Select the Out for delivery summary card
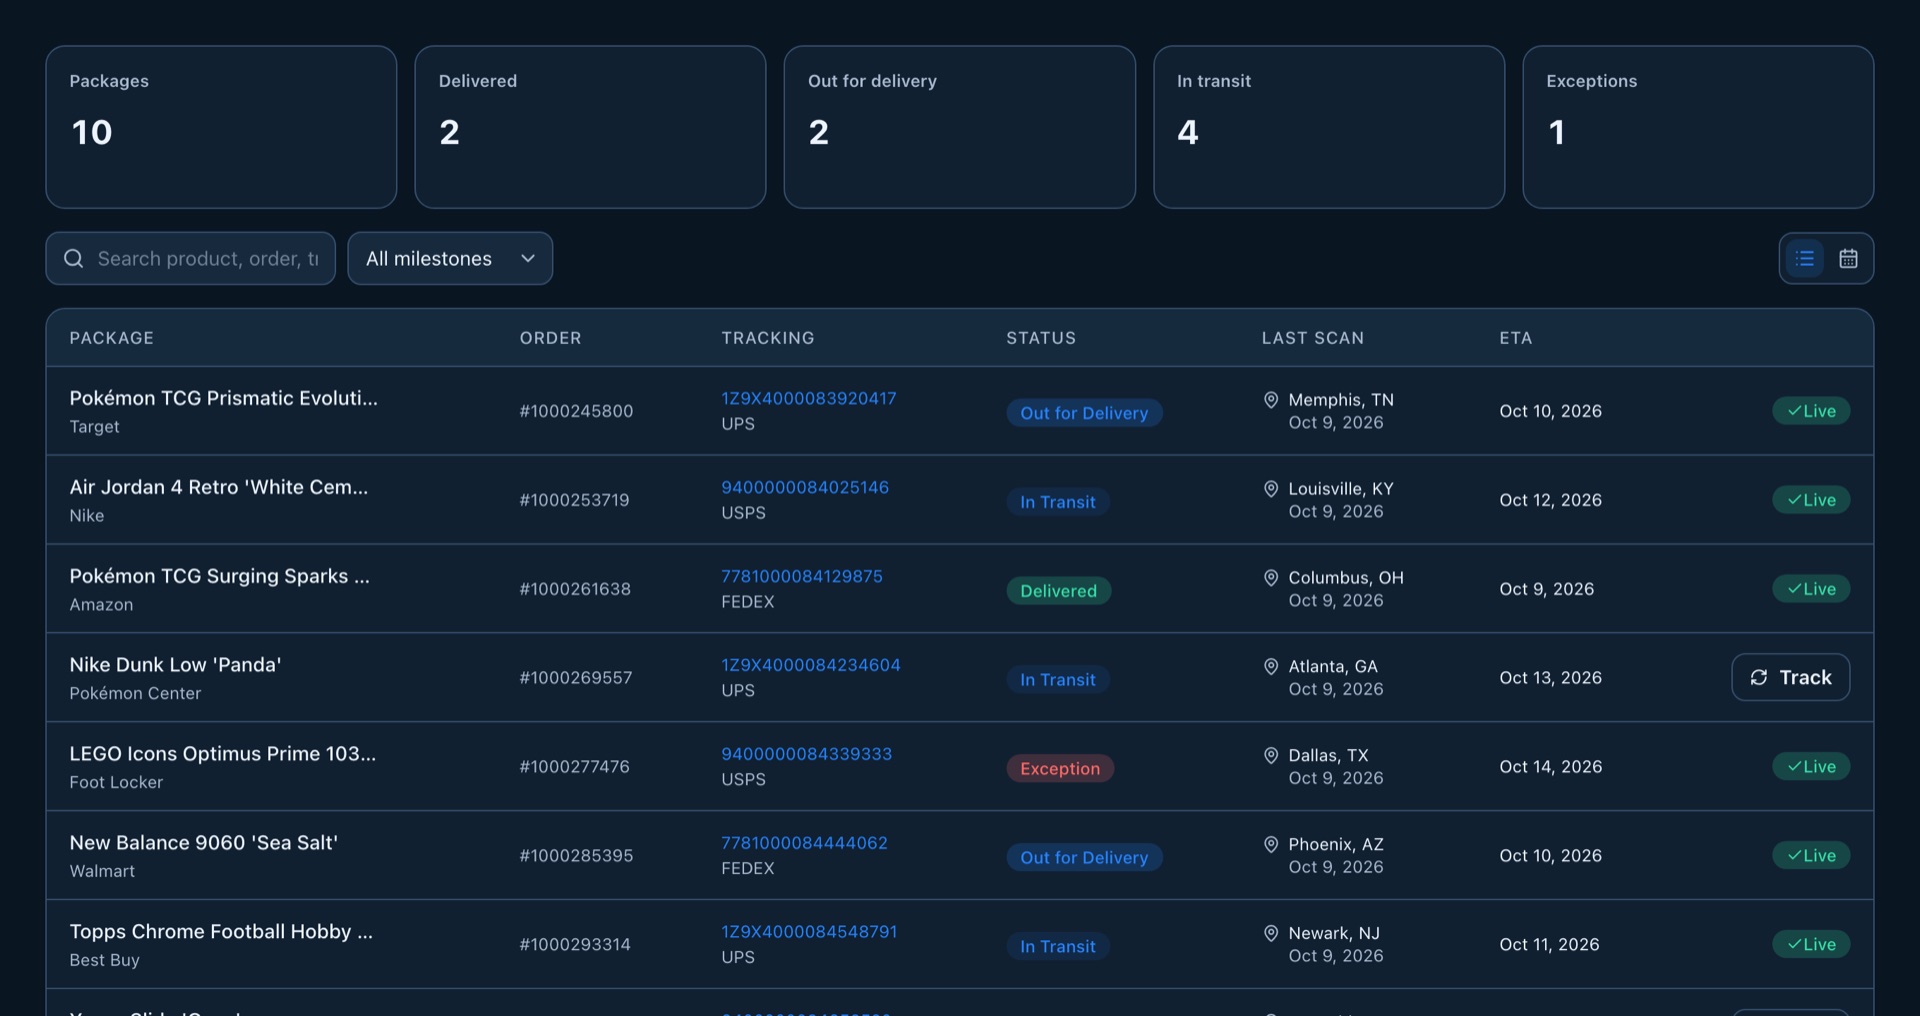Image resolution: width=1920 pixels, height=1016 pixels. pos(960,127)
